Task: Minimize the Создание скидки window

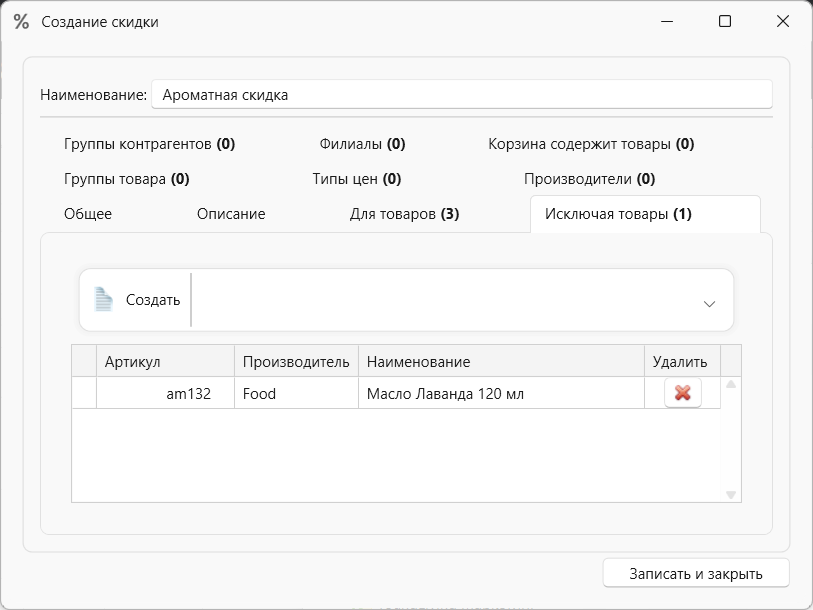Action: coord(667,21)
